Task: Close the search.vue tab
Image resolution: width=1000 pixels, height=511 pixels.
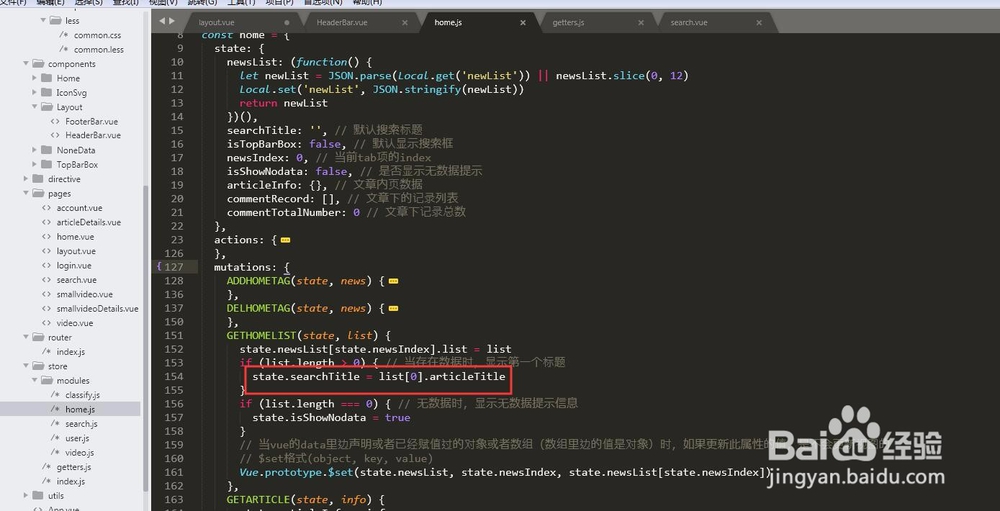Action: tap(759, 22)
